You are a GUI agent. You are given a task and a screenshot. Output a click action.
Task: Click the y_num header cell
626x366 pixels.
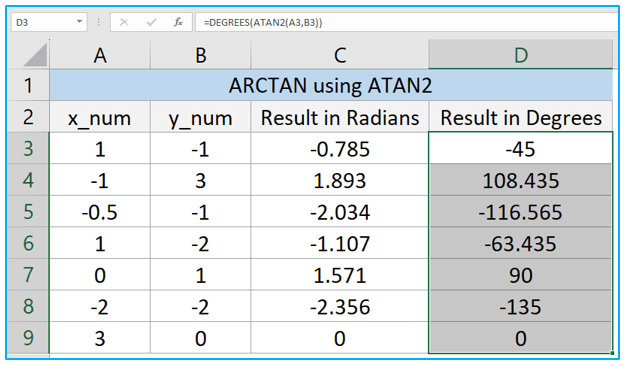point(200,117)
